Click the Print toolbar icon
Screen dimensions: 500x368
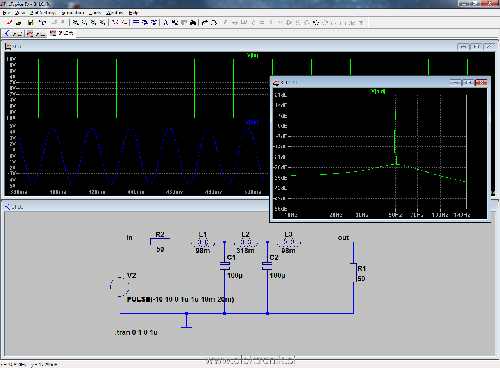205,23
